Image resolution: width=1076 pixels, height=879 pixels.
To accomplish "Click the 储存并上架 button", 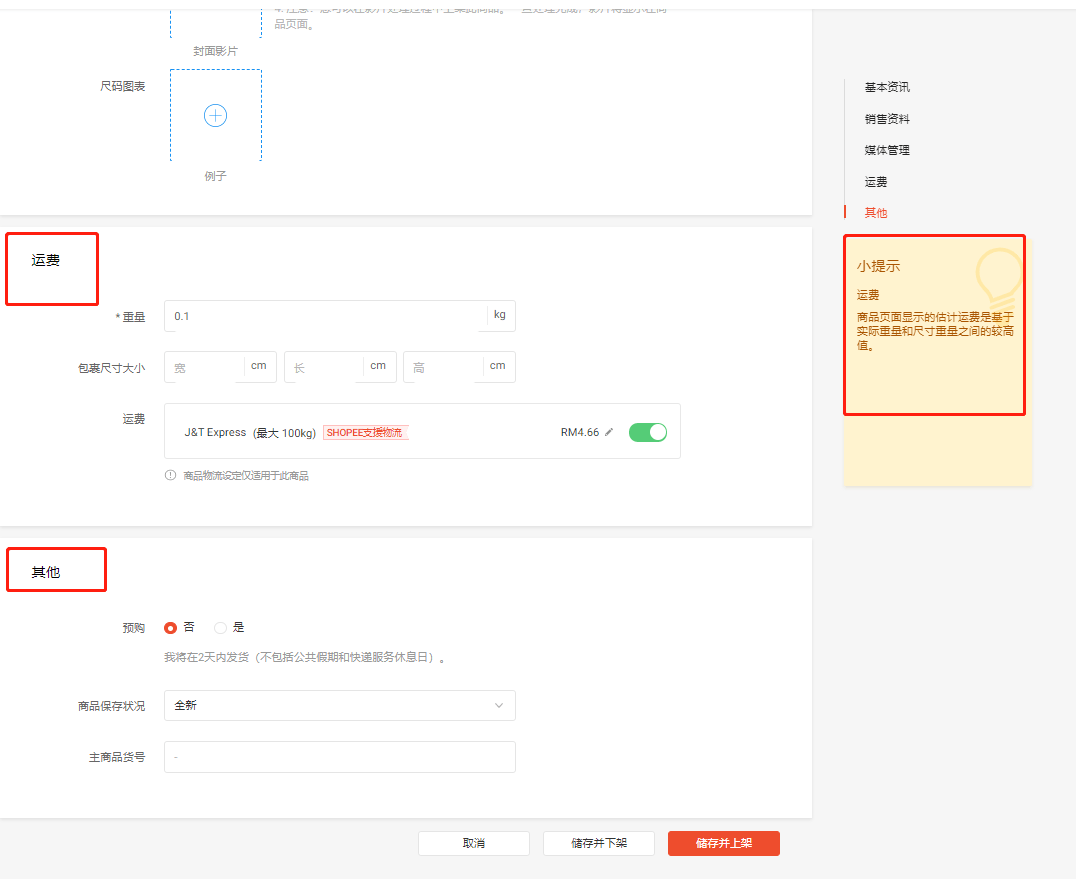I will point(723,843).
